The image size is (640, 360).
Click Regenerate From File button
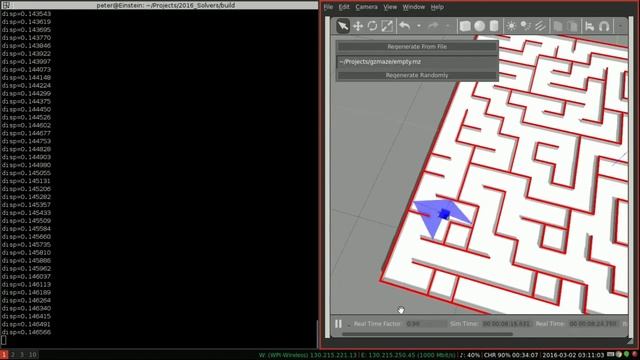(x=417, y=47)
